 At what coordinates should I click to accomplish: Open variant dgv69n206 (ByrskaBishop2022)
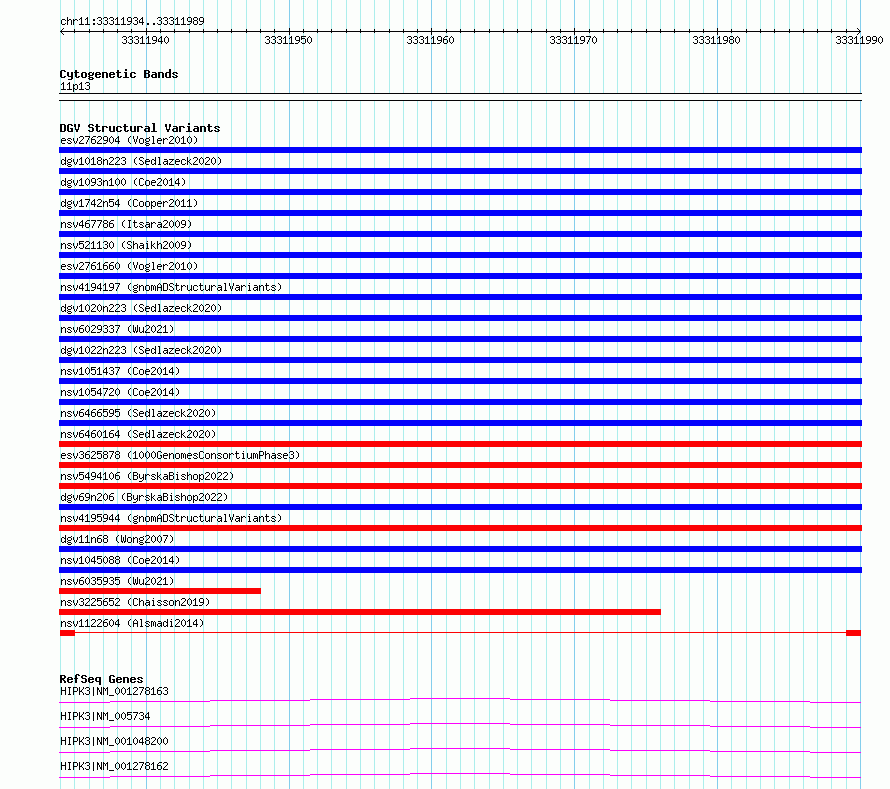click(144, 497)
